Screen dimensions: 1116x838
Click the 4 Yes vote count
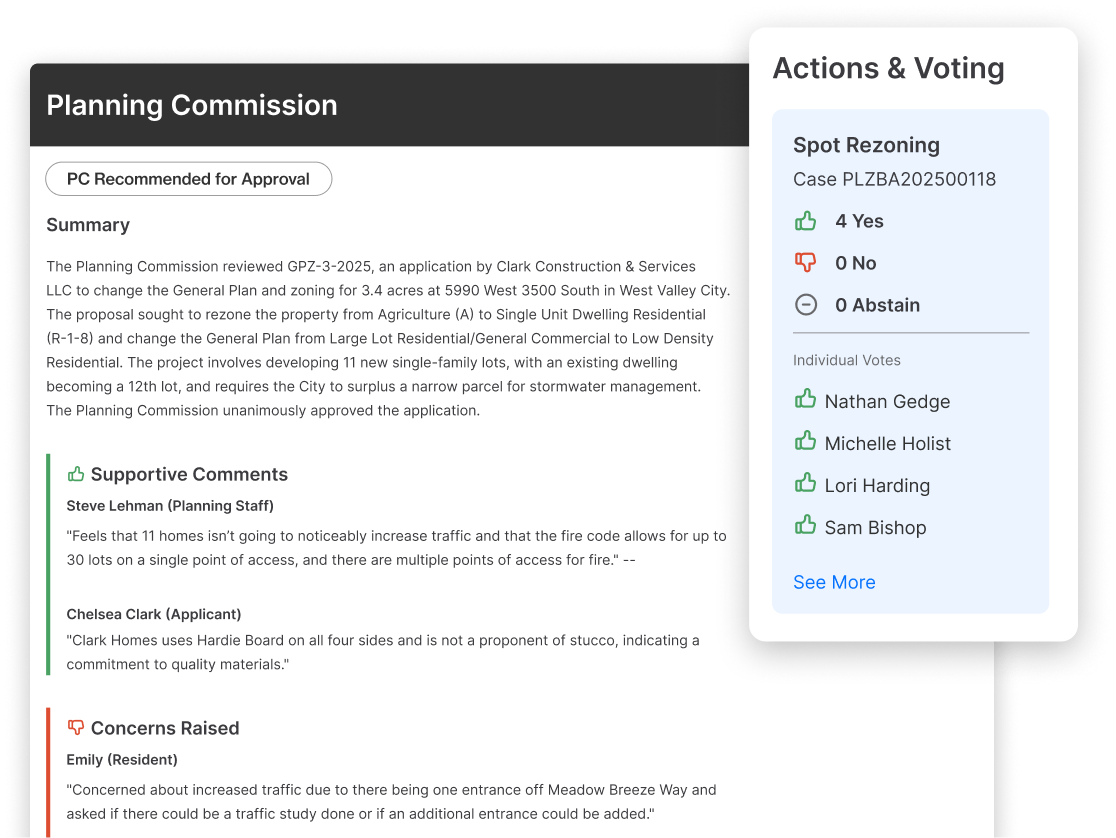coord(859,221)
